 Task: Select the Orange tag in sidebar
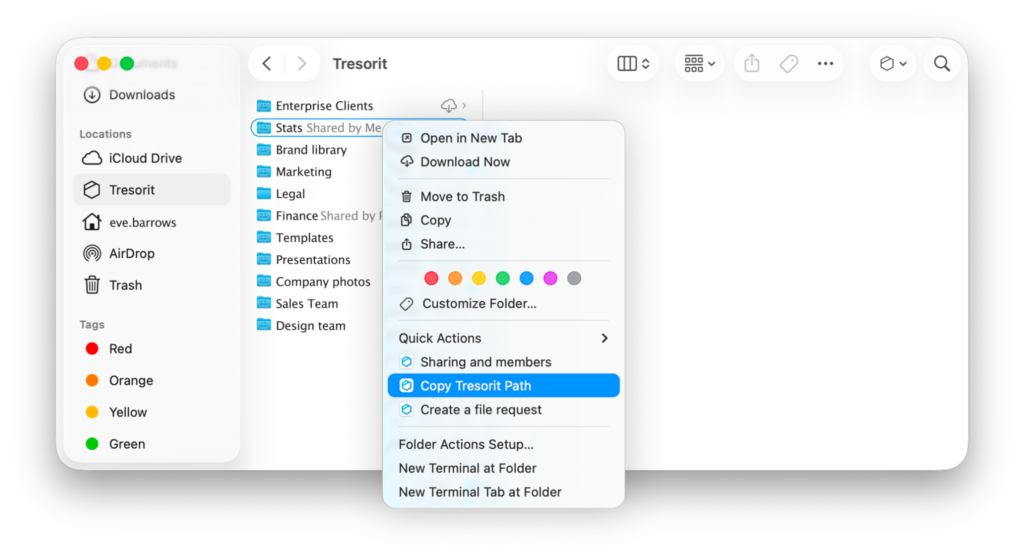click(x=152, y=380)
